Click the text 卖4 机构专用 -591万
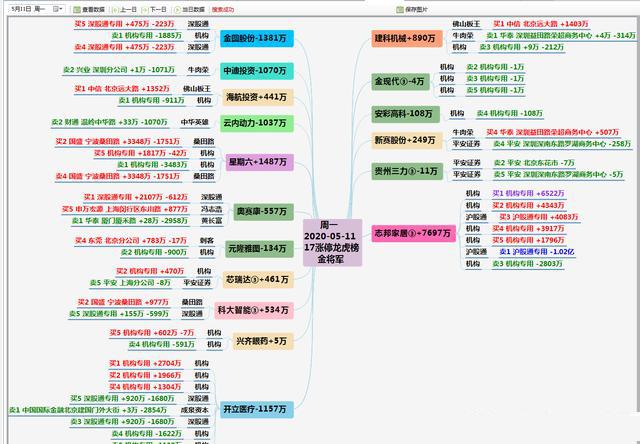 pos(162,345)
